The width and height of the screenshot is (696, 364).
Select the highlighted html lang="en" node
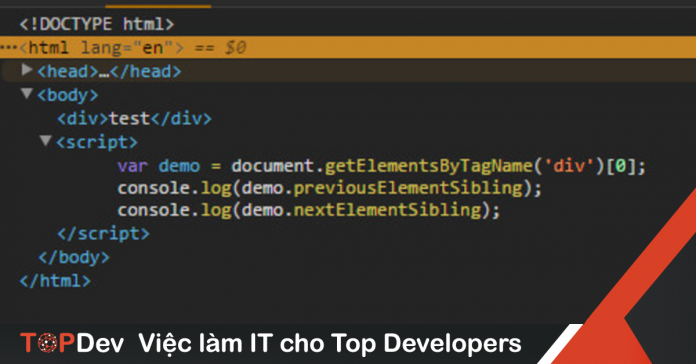[x=348, y=47]
